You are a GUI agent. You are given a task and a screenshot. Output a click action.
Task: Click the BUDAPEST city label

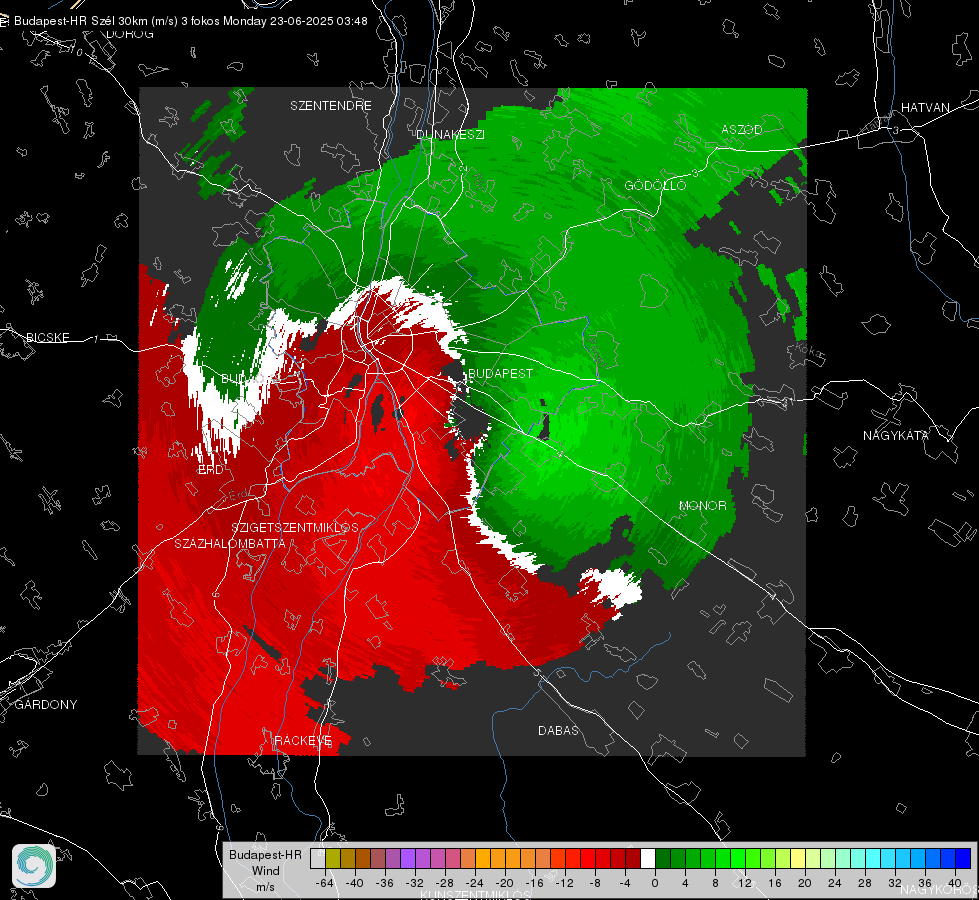click(x=500, y=373)
